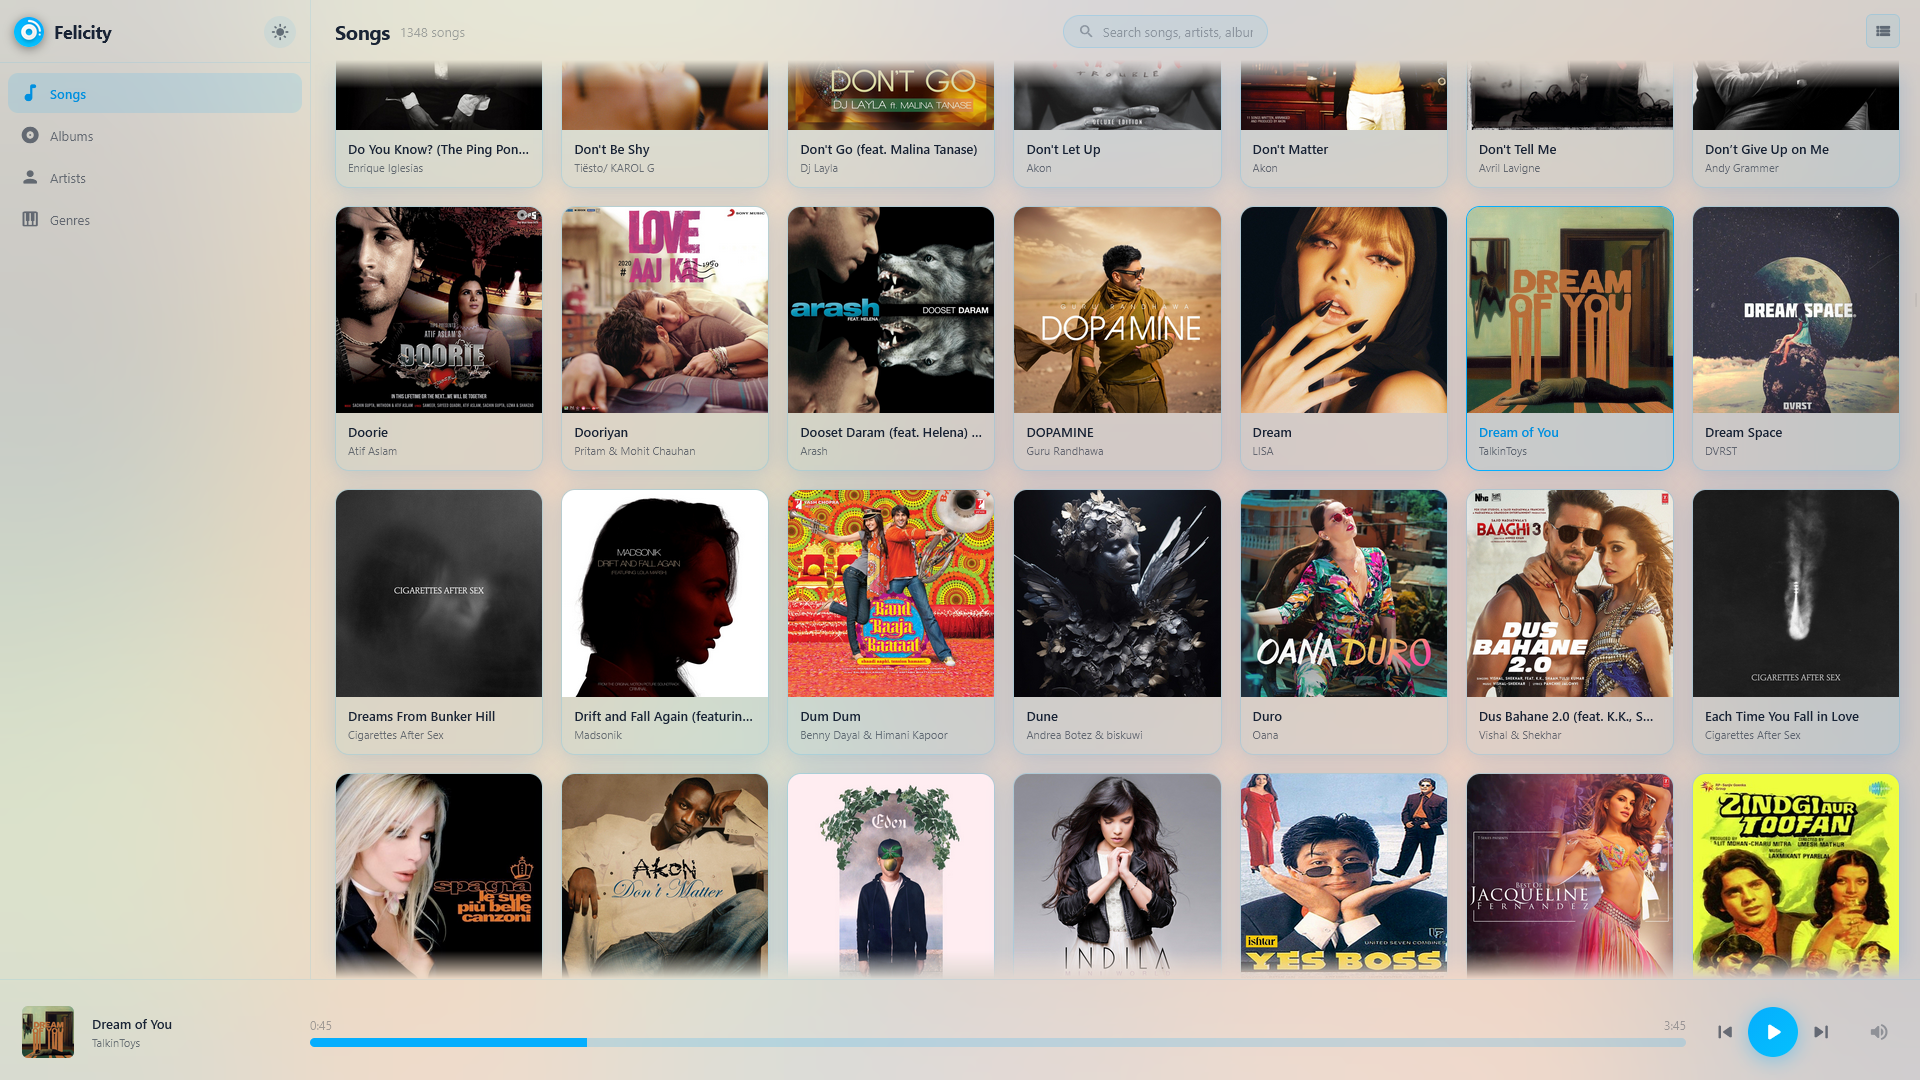Mute audio using the volume icon
The height and width of the screenshot is (1080, 1920).
click(1879, 1032)
